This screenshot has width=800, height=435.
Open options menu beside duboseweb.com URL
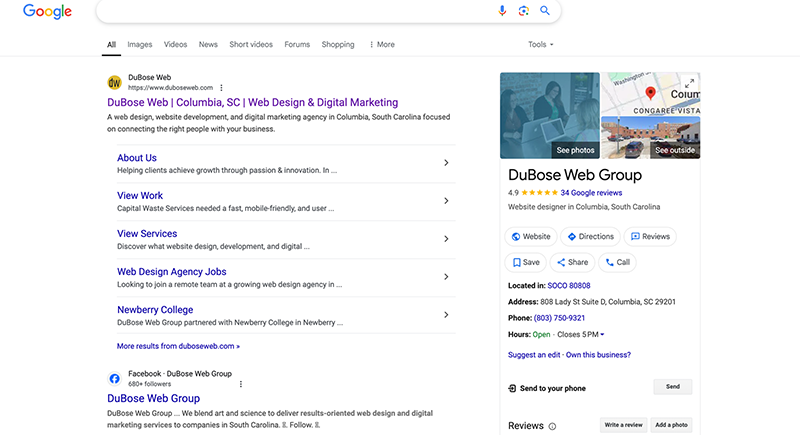click(x=221, y=88)
